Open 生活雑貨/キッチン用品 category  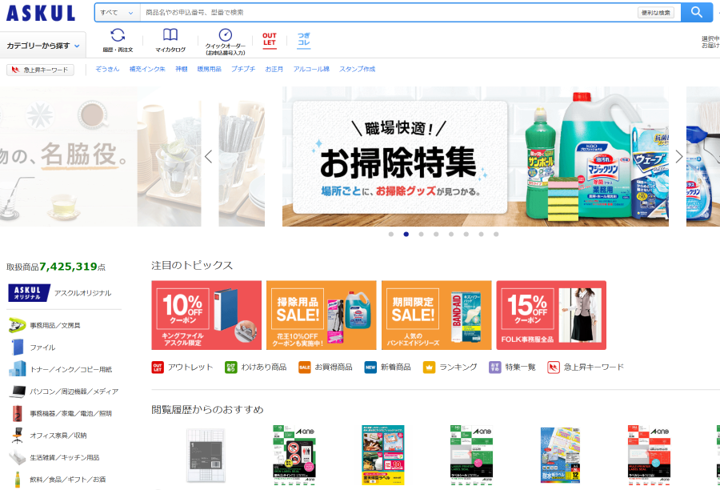(x=55, y=457)
